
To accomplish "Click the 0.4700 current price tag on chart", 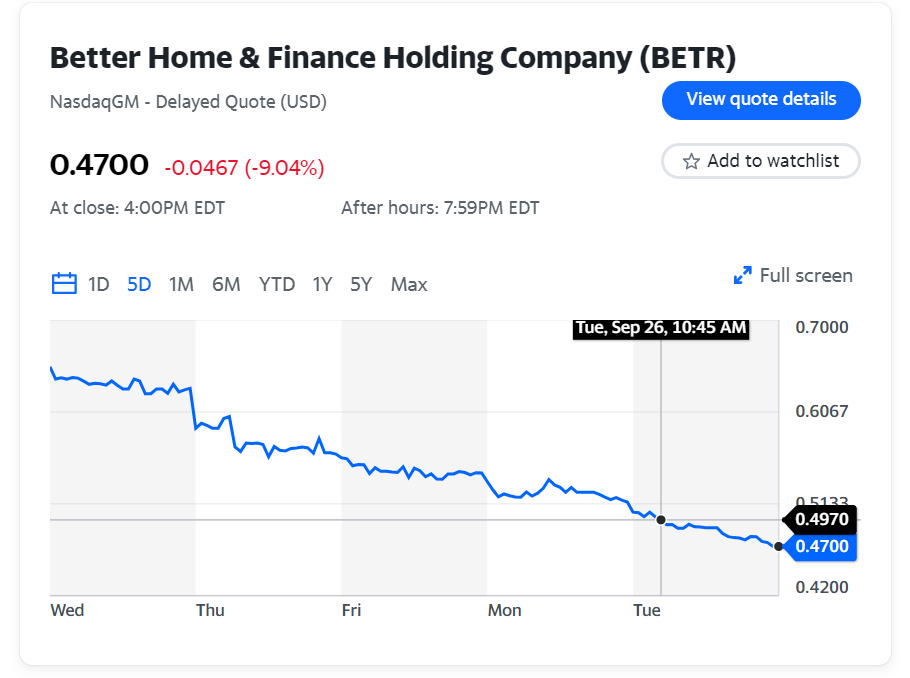I will click(822, 546).
